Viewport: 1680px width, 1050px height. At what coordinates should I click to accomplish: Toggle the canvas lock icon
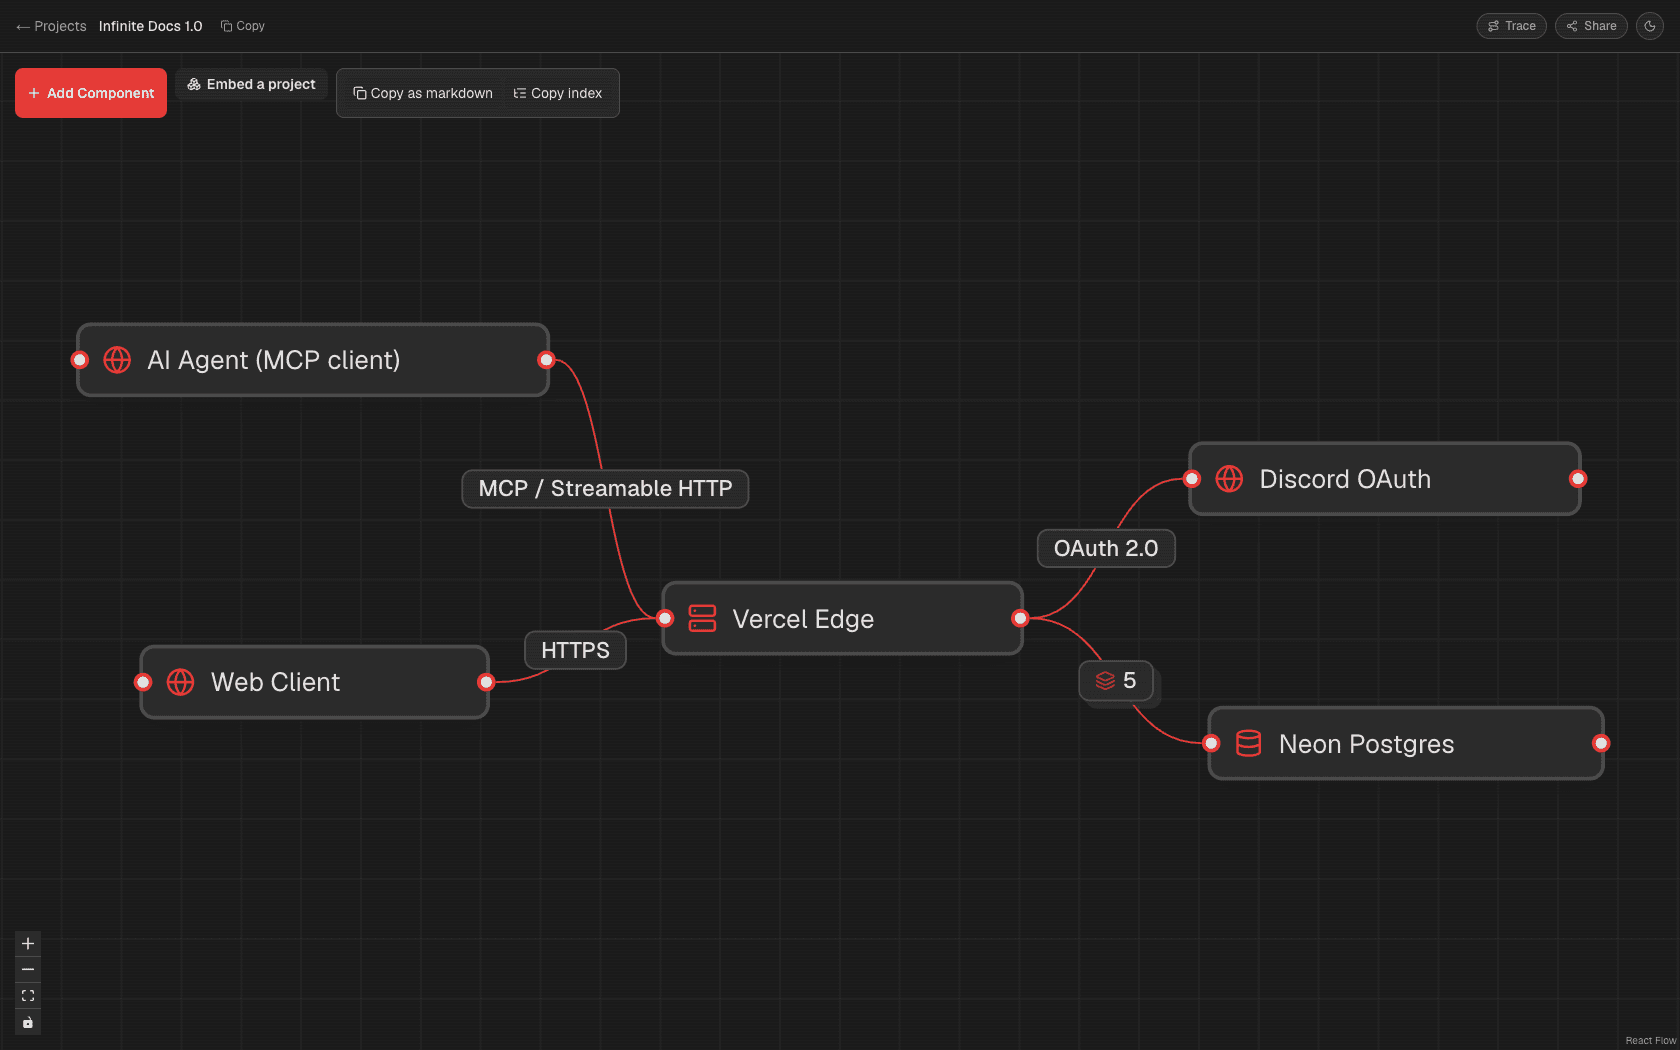click(x=28, y=1022)
